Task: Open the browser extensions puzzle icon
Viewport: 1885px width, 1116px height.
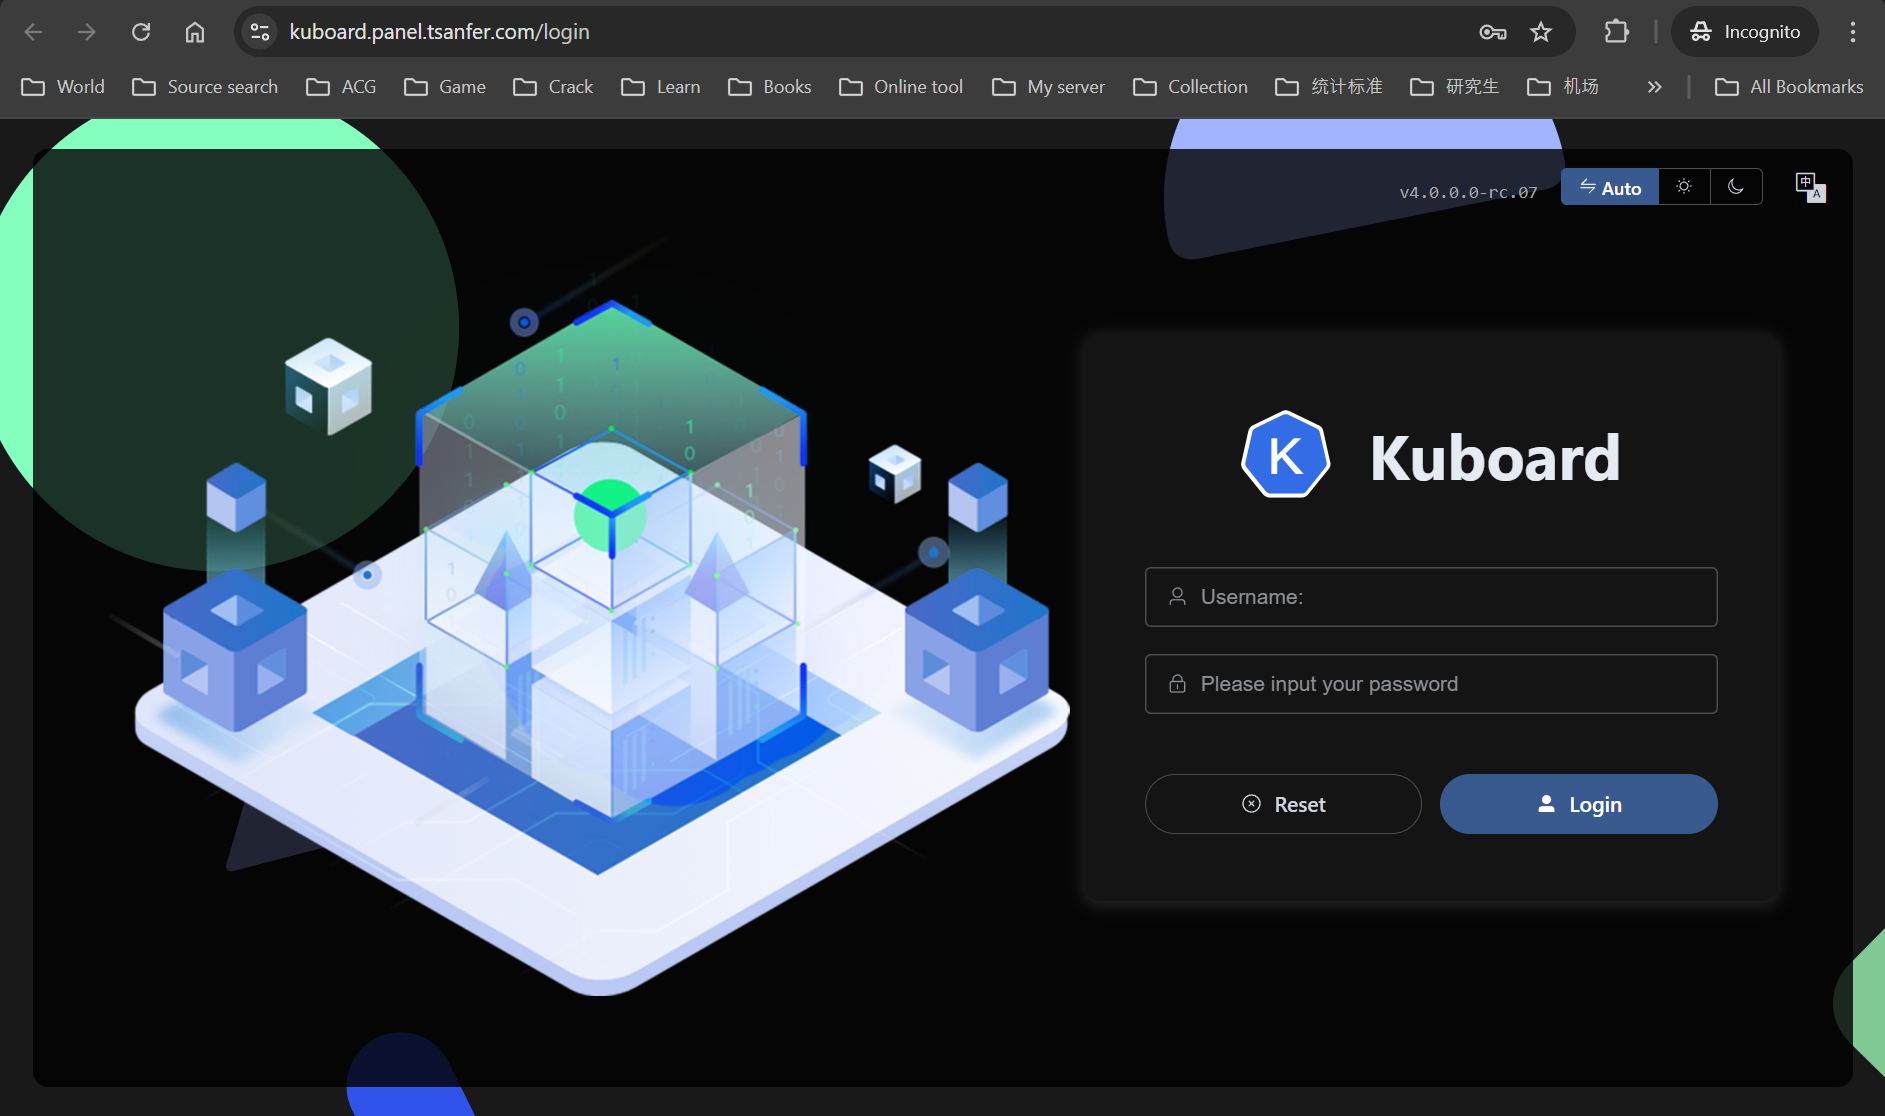Action: click(1616, 32)
